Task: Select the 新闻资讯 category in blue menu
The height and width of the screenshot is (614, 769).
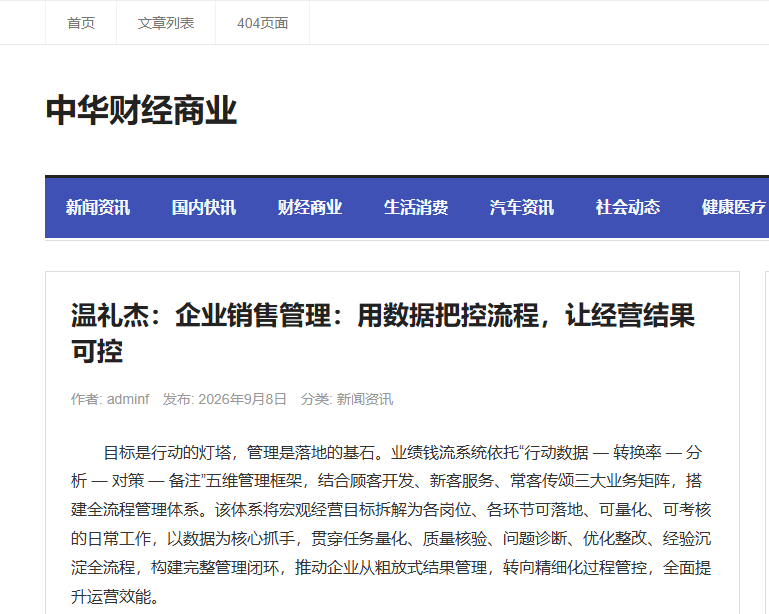Action: pyautogui.click(x=98, y=207)
